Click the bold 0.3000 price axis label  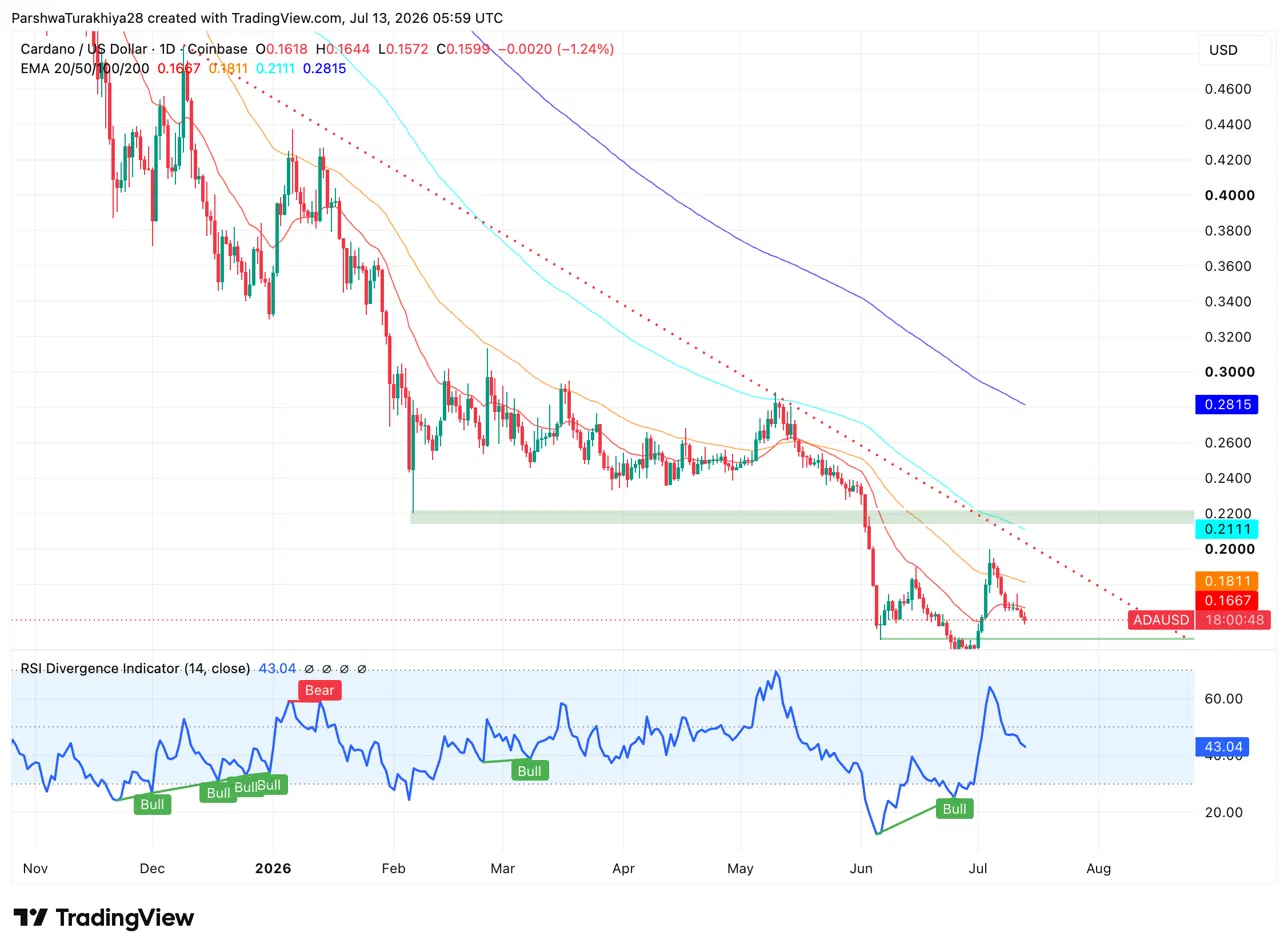coord(1230,372)
